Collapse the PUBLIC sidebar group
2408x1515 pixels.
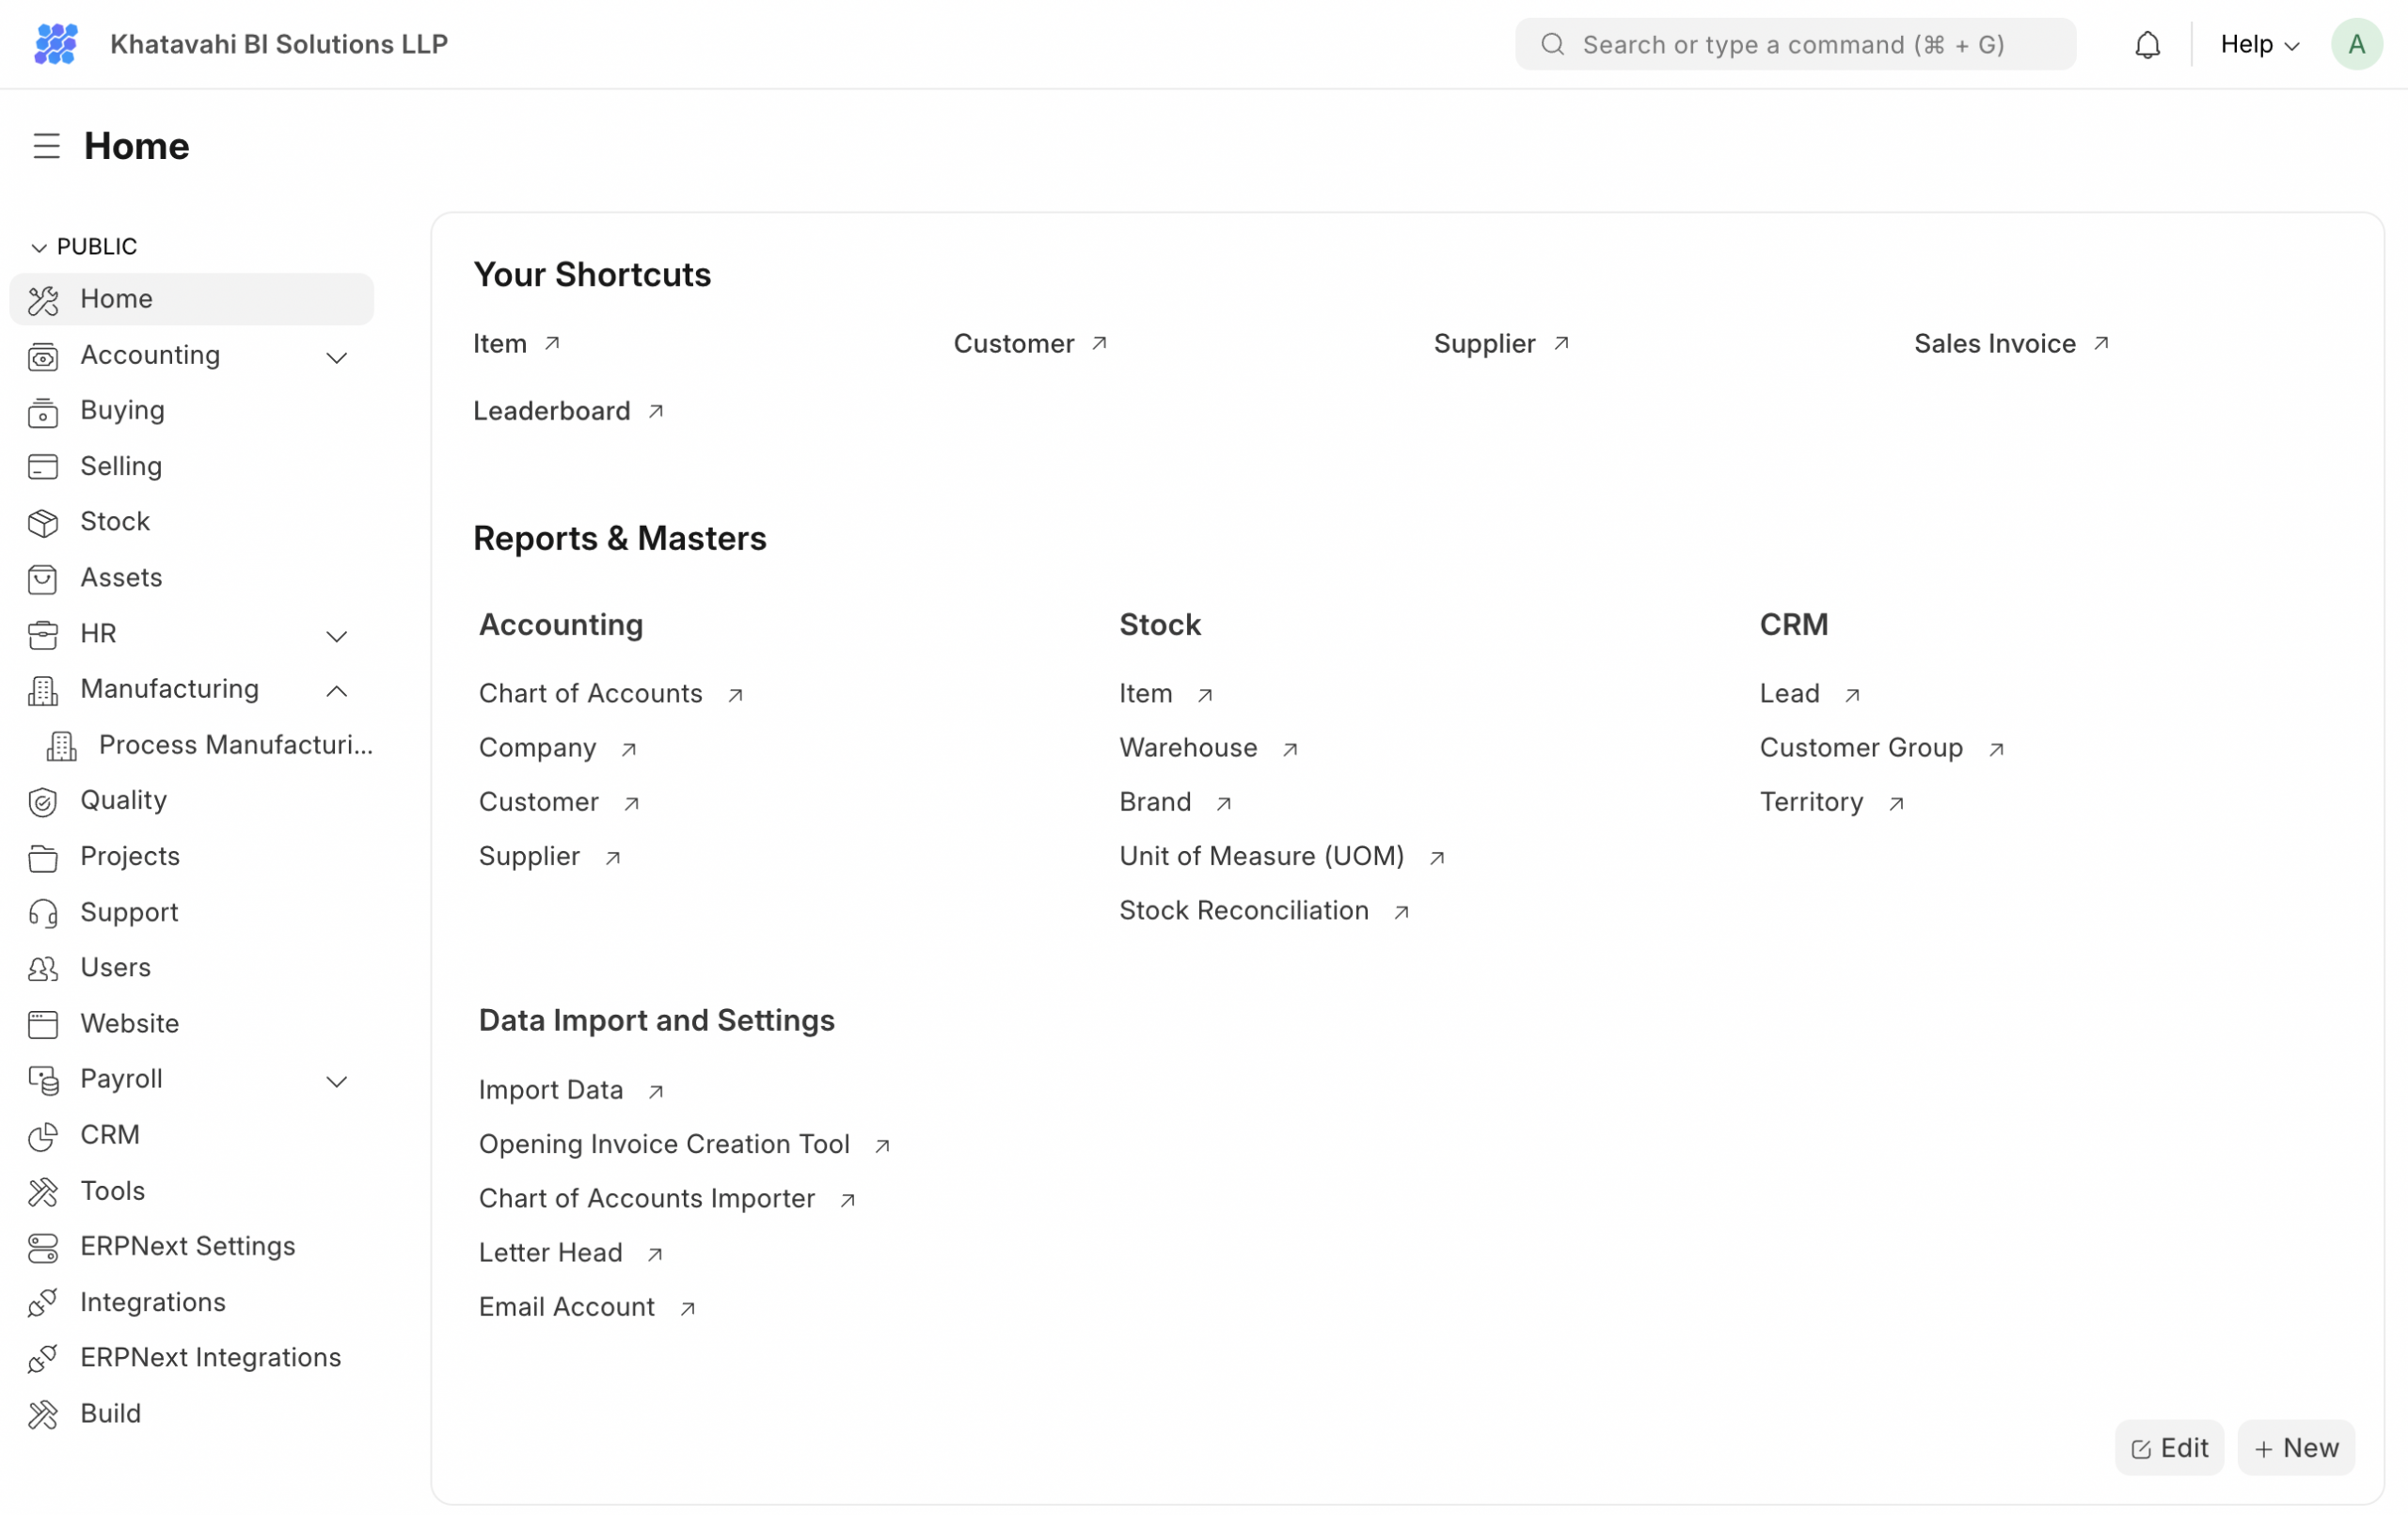[x=39, y=247]
